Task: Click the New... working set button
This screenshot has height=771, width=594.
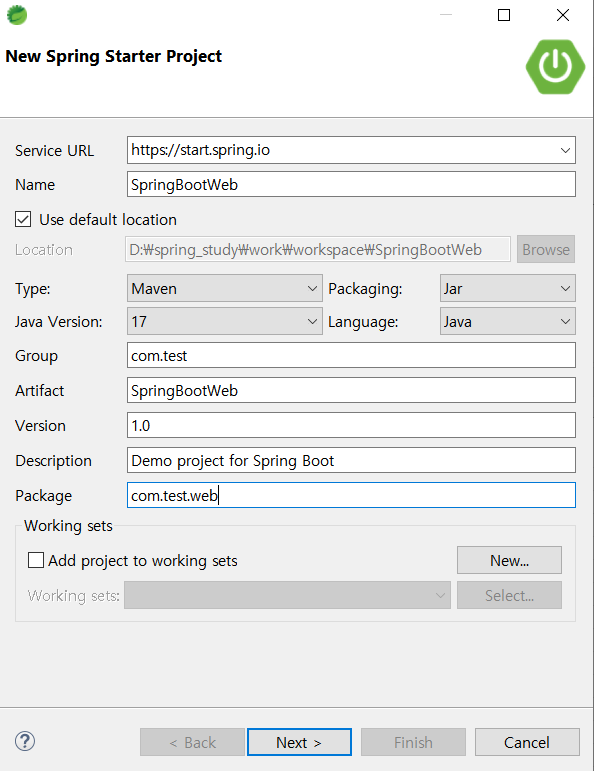Action: click(x=509, y=560)
